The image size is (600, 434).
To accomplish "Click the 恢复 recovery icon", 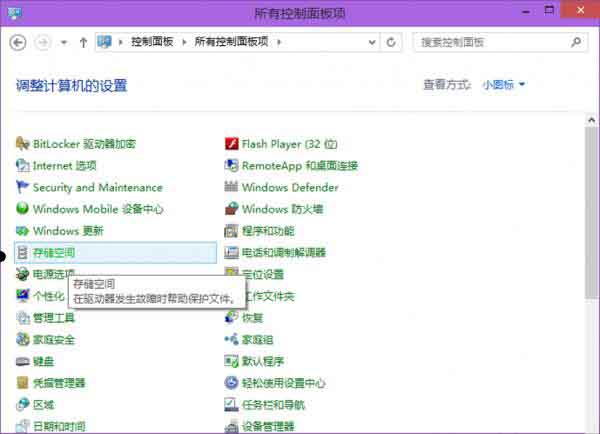I will click(232, 318).
